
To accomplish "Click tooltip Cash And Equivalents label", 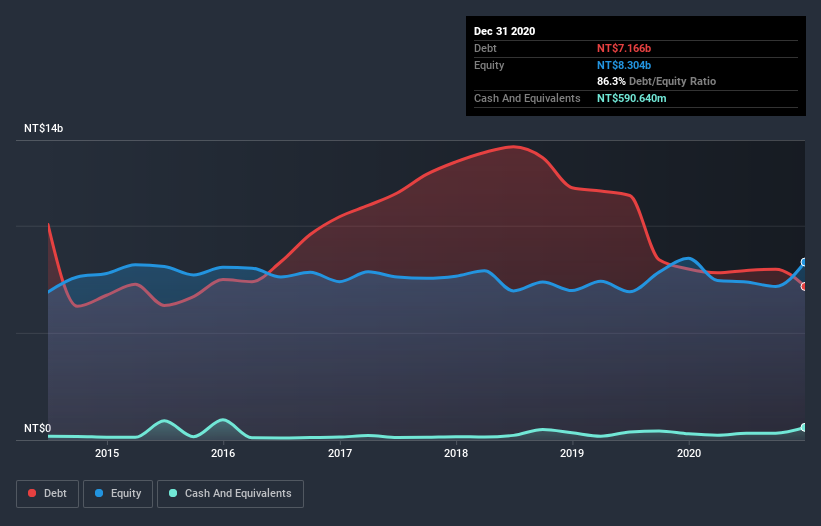I will coord(527,98).
